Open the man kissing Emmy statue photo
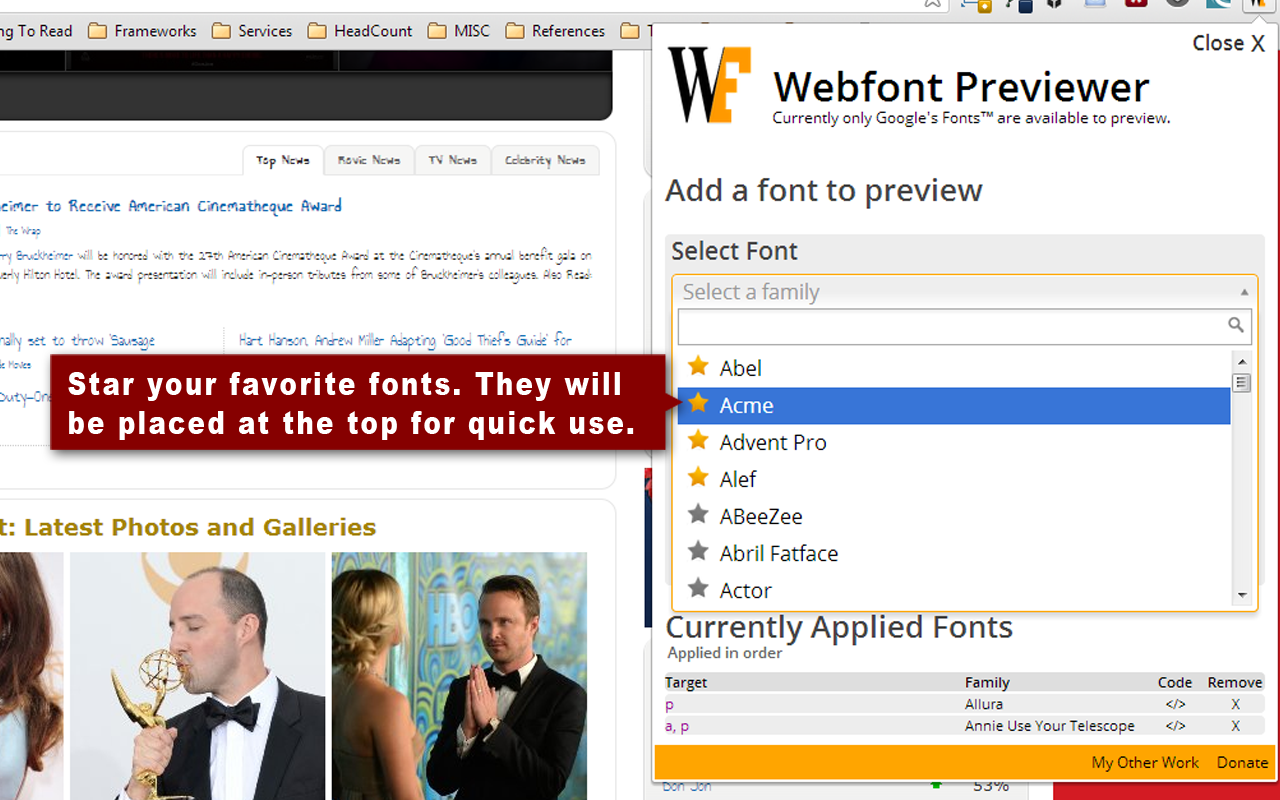Viewport: 1280px width, 800px height. pos(197,676)
